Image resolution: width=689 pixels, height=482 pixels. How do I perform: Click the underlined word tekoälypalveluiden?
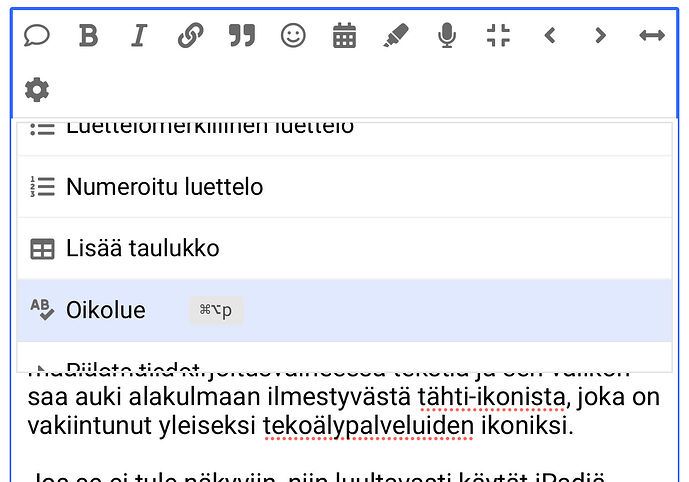(x=368, y=426)
